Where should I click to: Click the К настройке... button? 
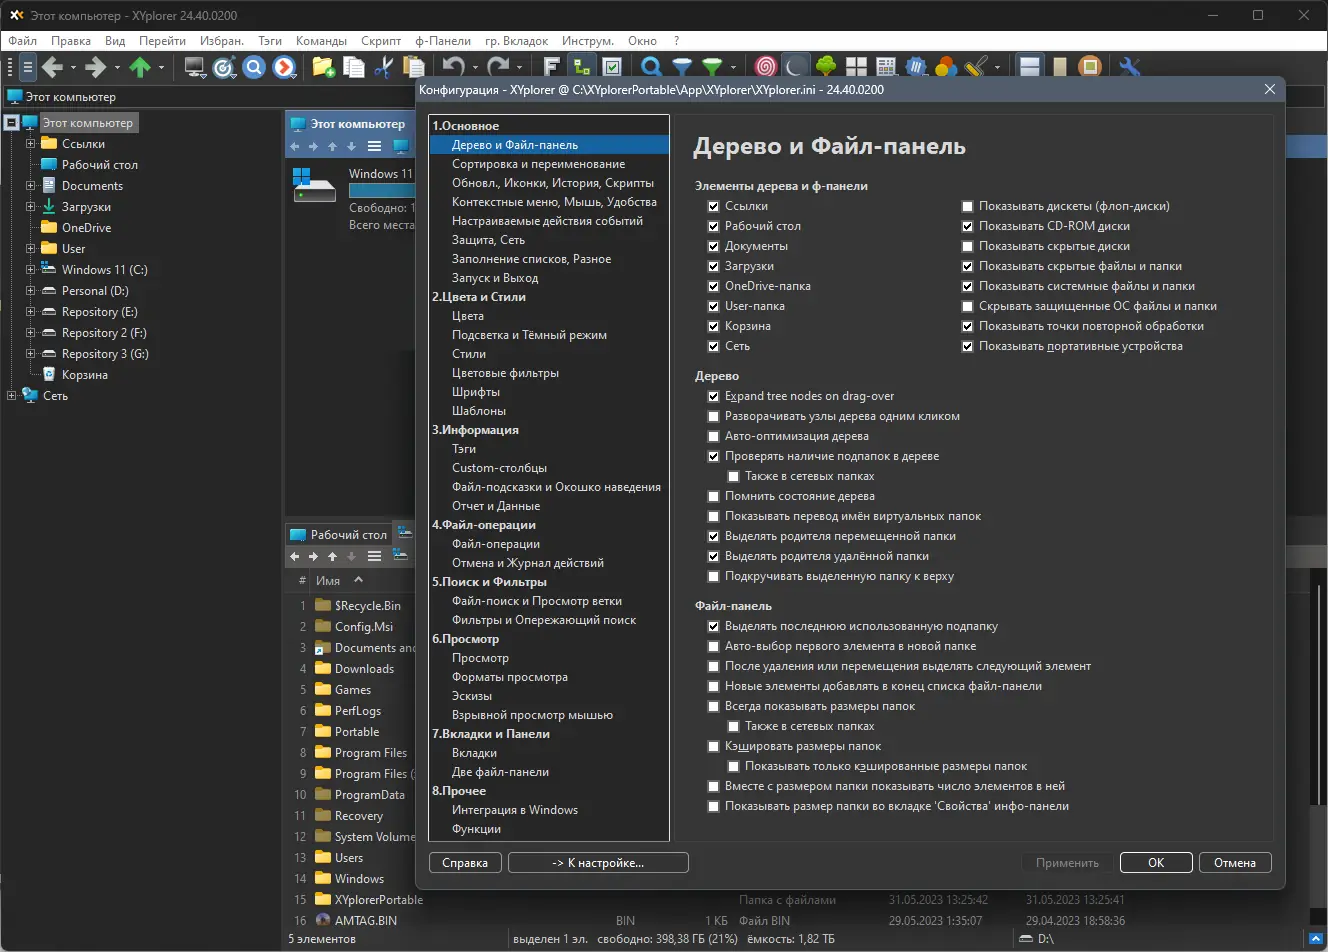598,863
